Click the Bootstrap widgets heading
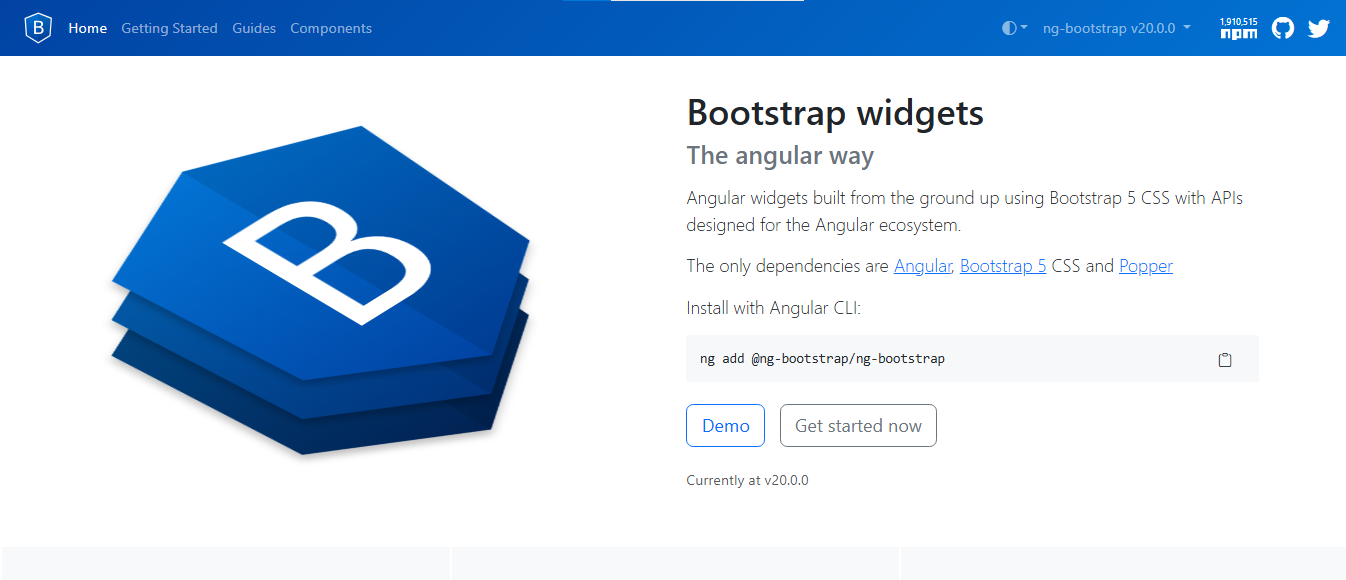 click(835, 113)
